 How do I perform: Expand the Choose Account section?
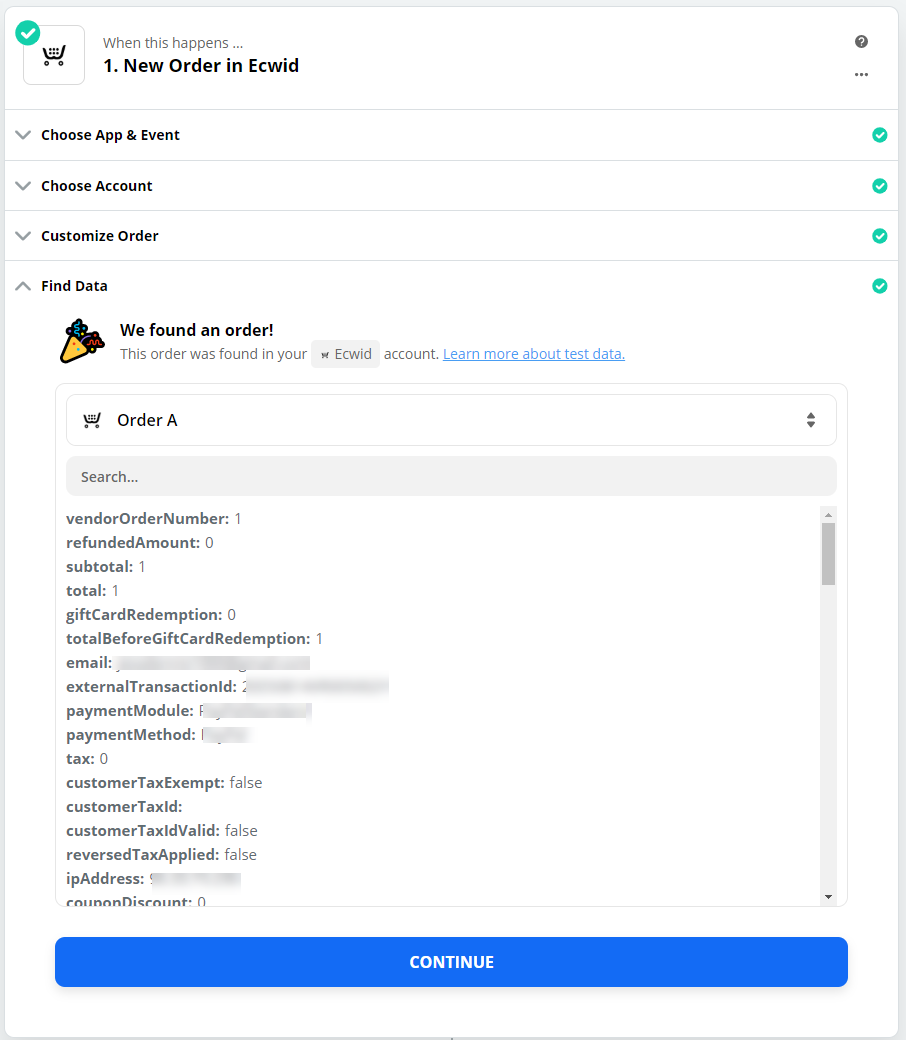[96, 185]
